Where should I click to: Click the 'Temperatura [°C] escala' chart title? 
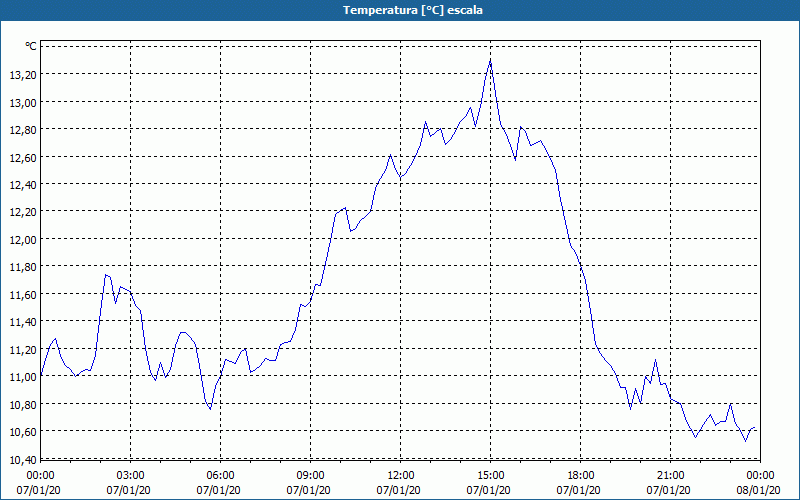(x=413, y=10)
